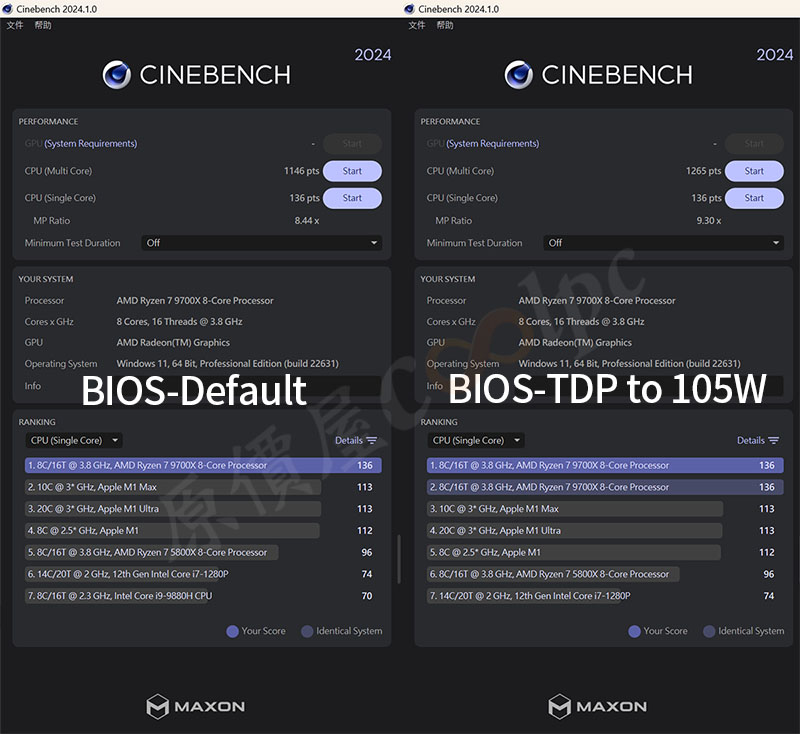The image size is (800, 734).
Task: Click the 1265 pts multi core score in the right window
Action: pyautogui.click(x=704, y=171)
